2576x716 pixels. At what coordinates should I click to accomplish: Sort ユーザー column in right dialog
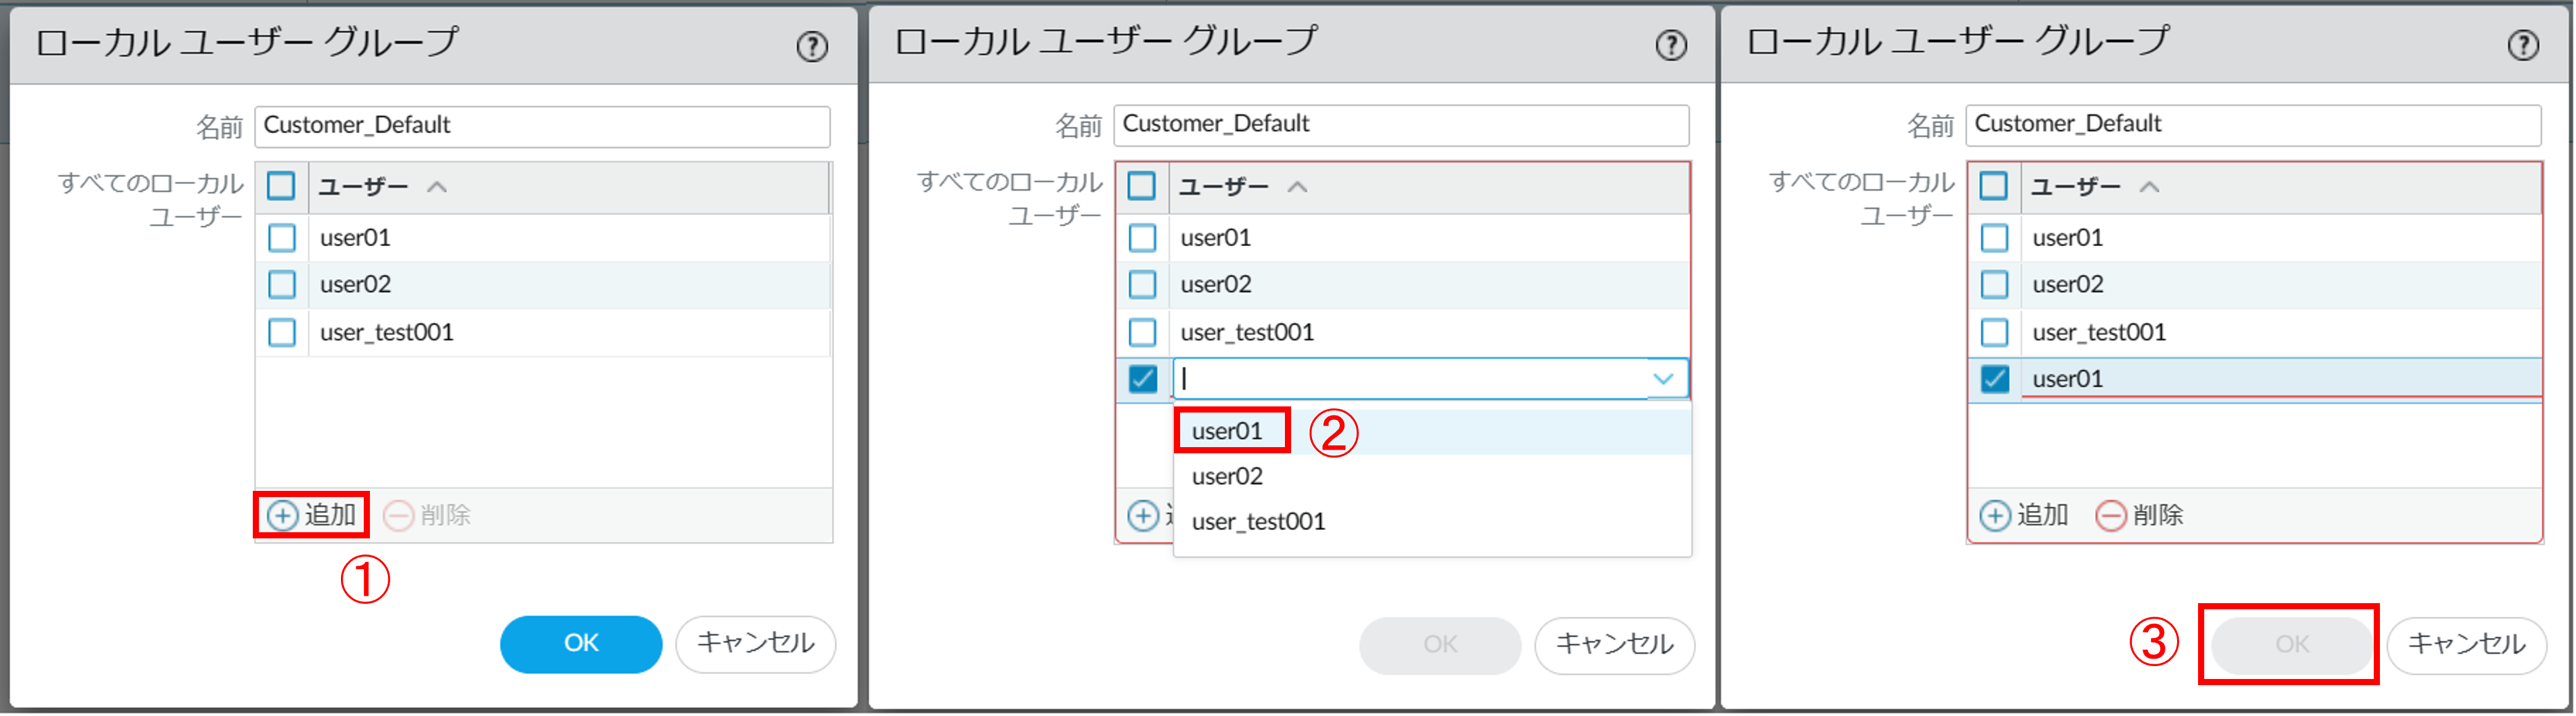pos(2149,187)
